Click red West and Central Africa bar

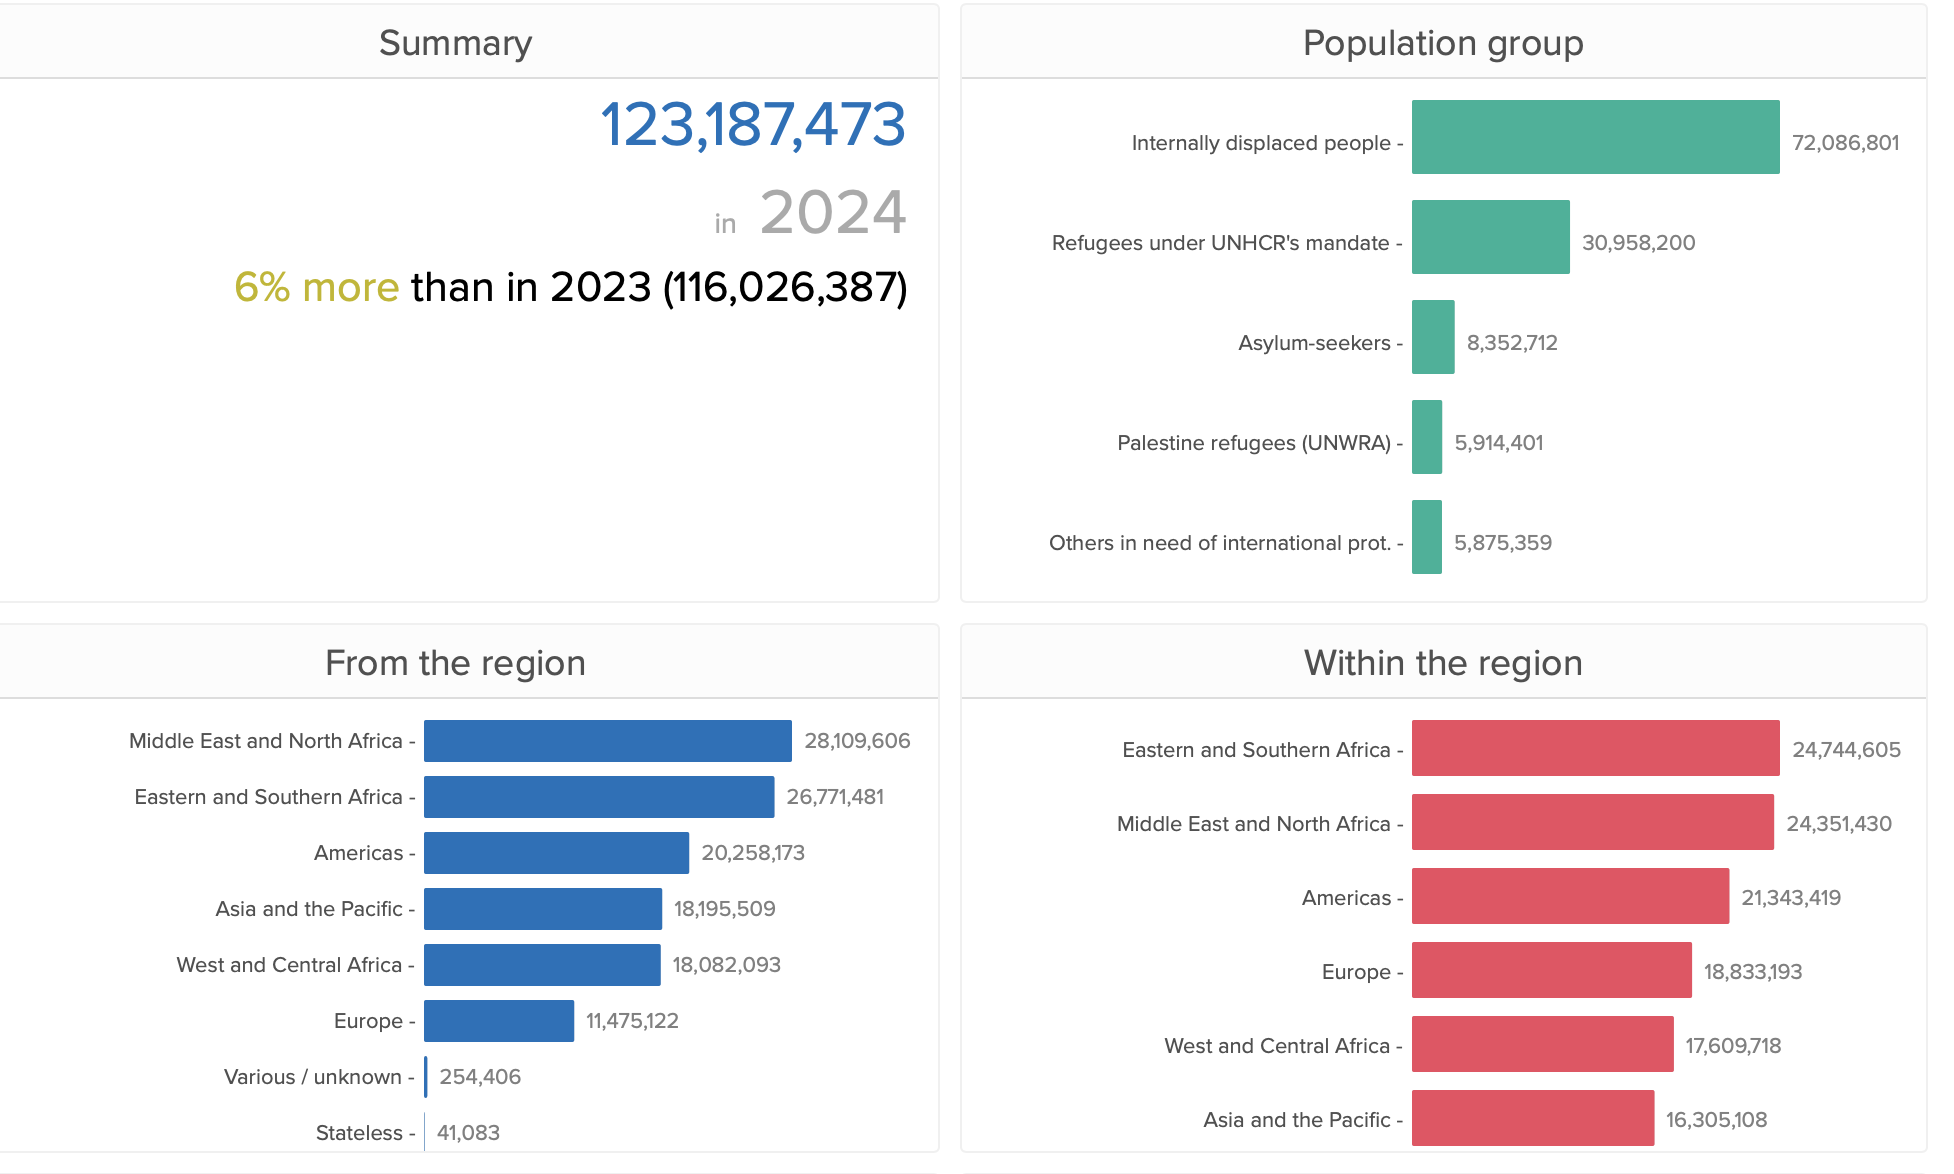coord(1542,1044)
